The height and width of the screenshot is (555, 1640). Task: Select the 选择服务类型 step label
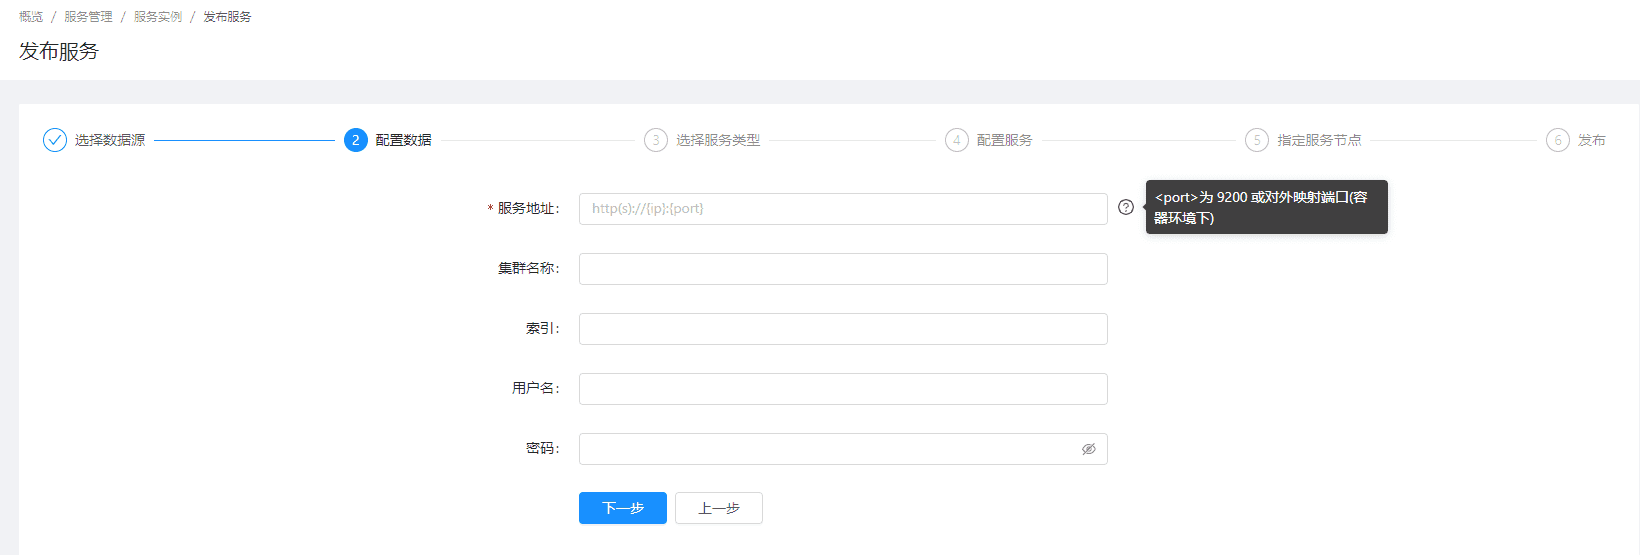click(718, 140)
